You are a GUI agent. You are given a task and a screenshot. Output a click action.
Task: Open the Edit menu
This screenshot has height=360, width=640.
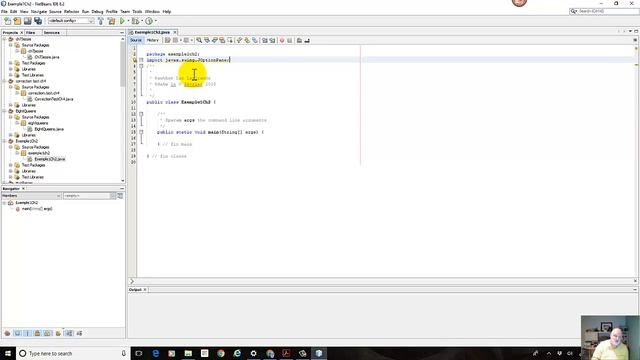click(x=13, y=11)
